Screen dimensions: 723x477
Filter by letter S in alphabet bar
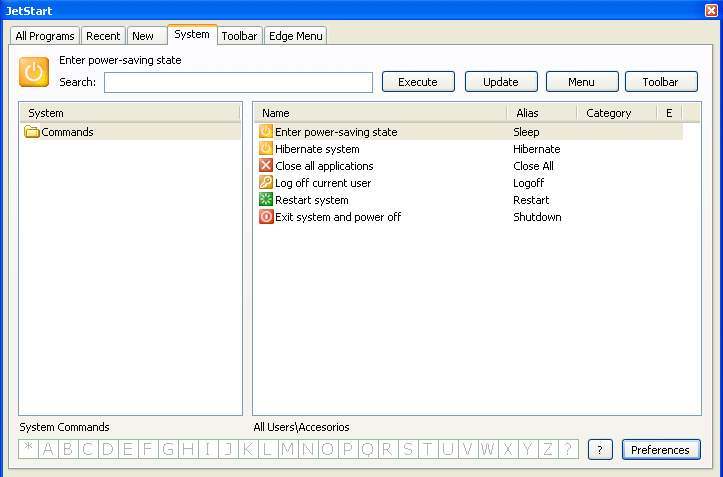pos(408,449)
